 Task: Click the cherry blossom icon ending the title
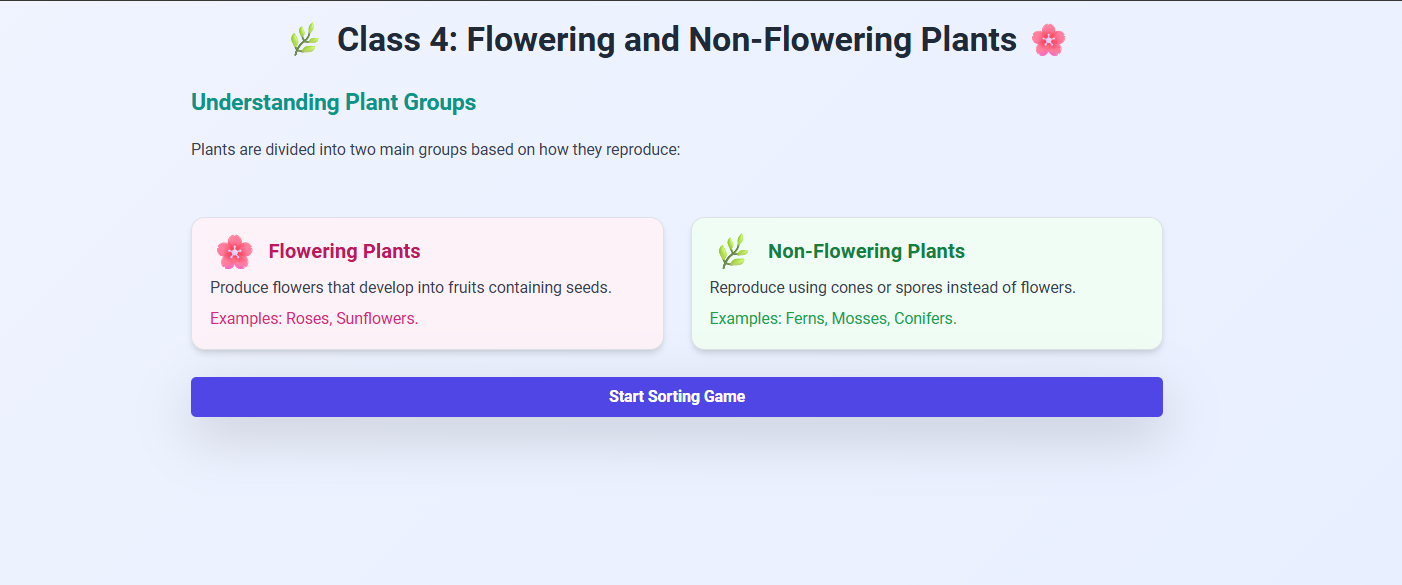1048,40
